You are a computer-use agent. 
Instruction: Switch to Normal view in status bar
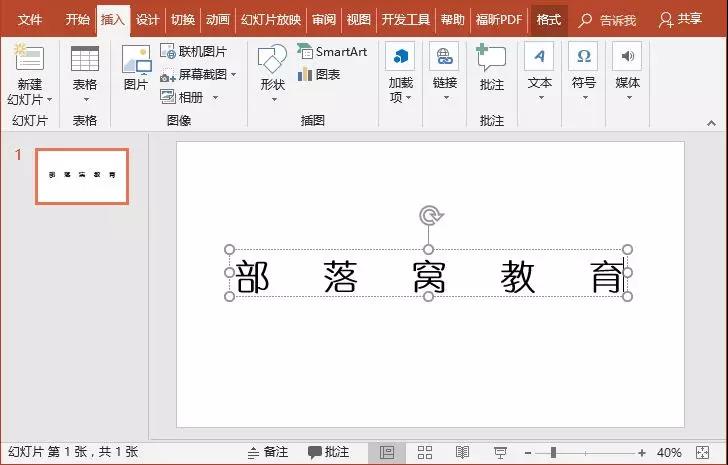tap(387, 452)
